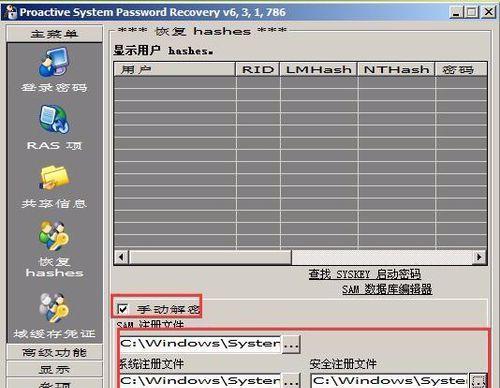The width and height of the screenshot is (500, 388).
Task: Toggle the 手动解密 checkbox
Action: tap(123, 309)
